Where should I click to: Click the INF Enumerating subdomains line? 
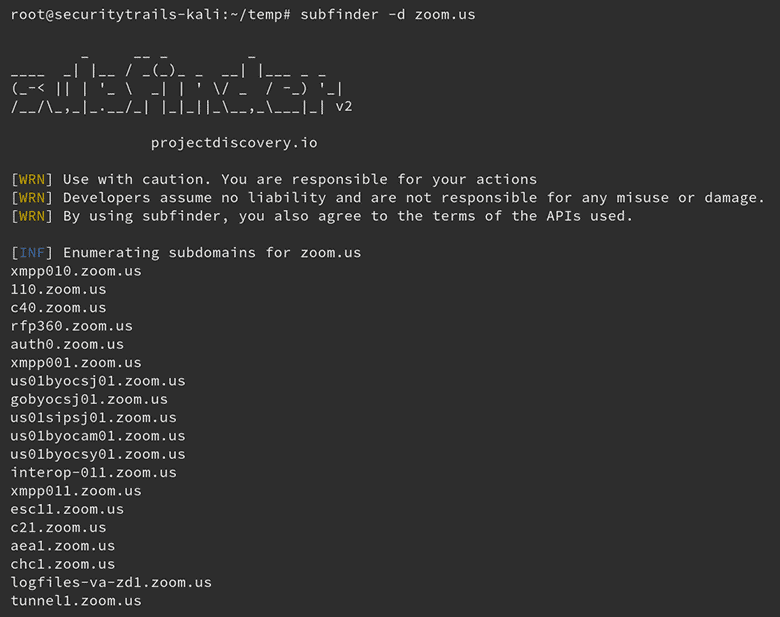point(186,253)
